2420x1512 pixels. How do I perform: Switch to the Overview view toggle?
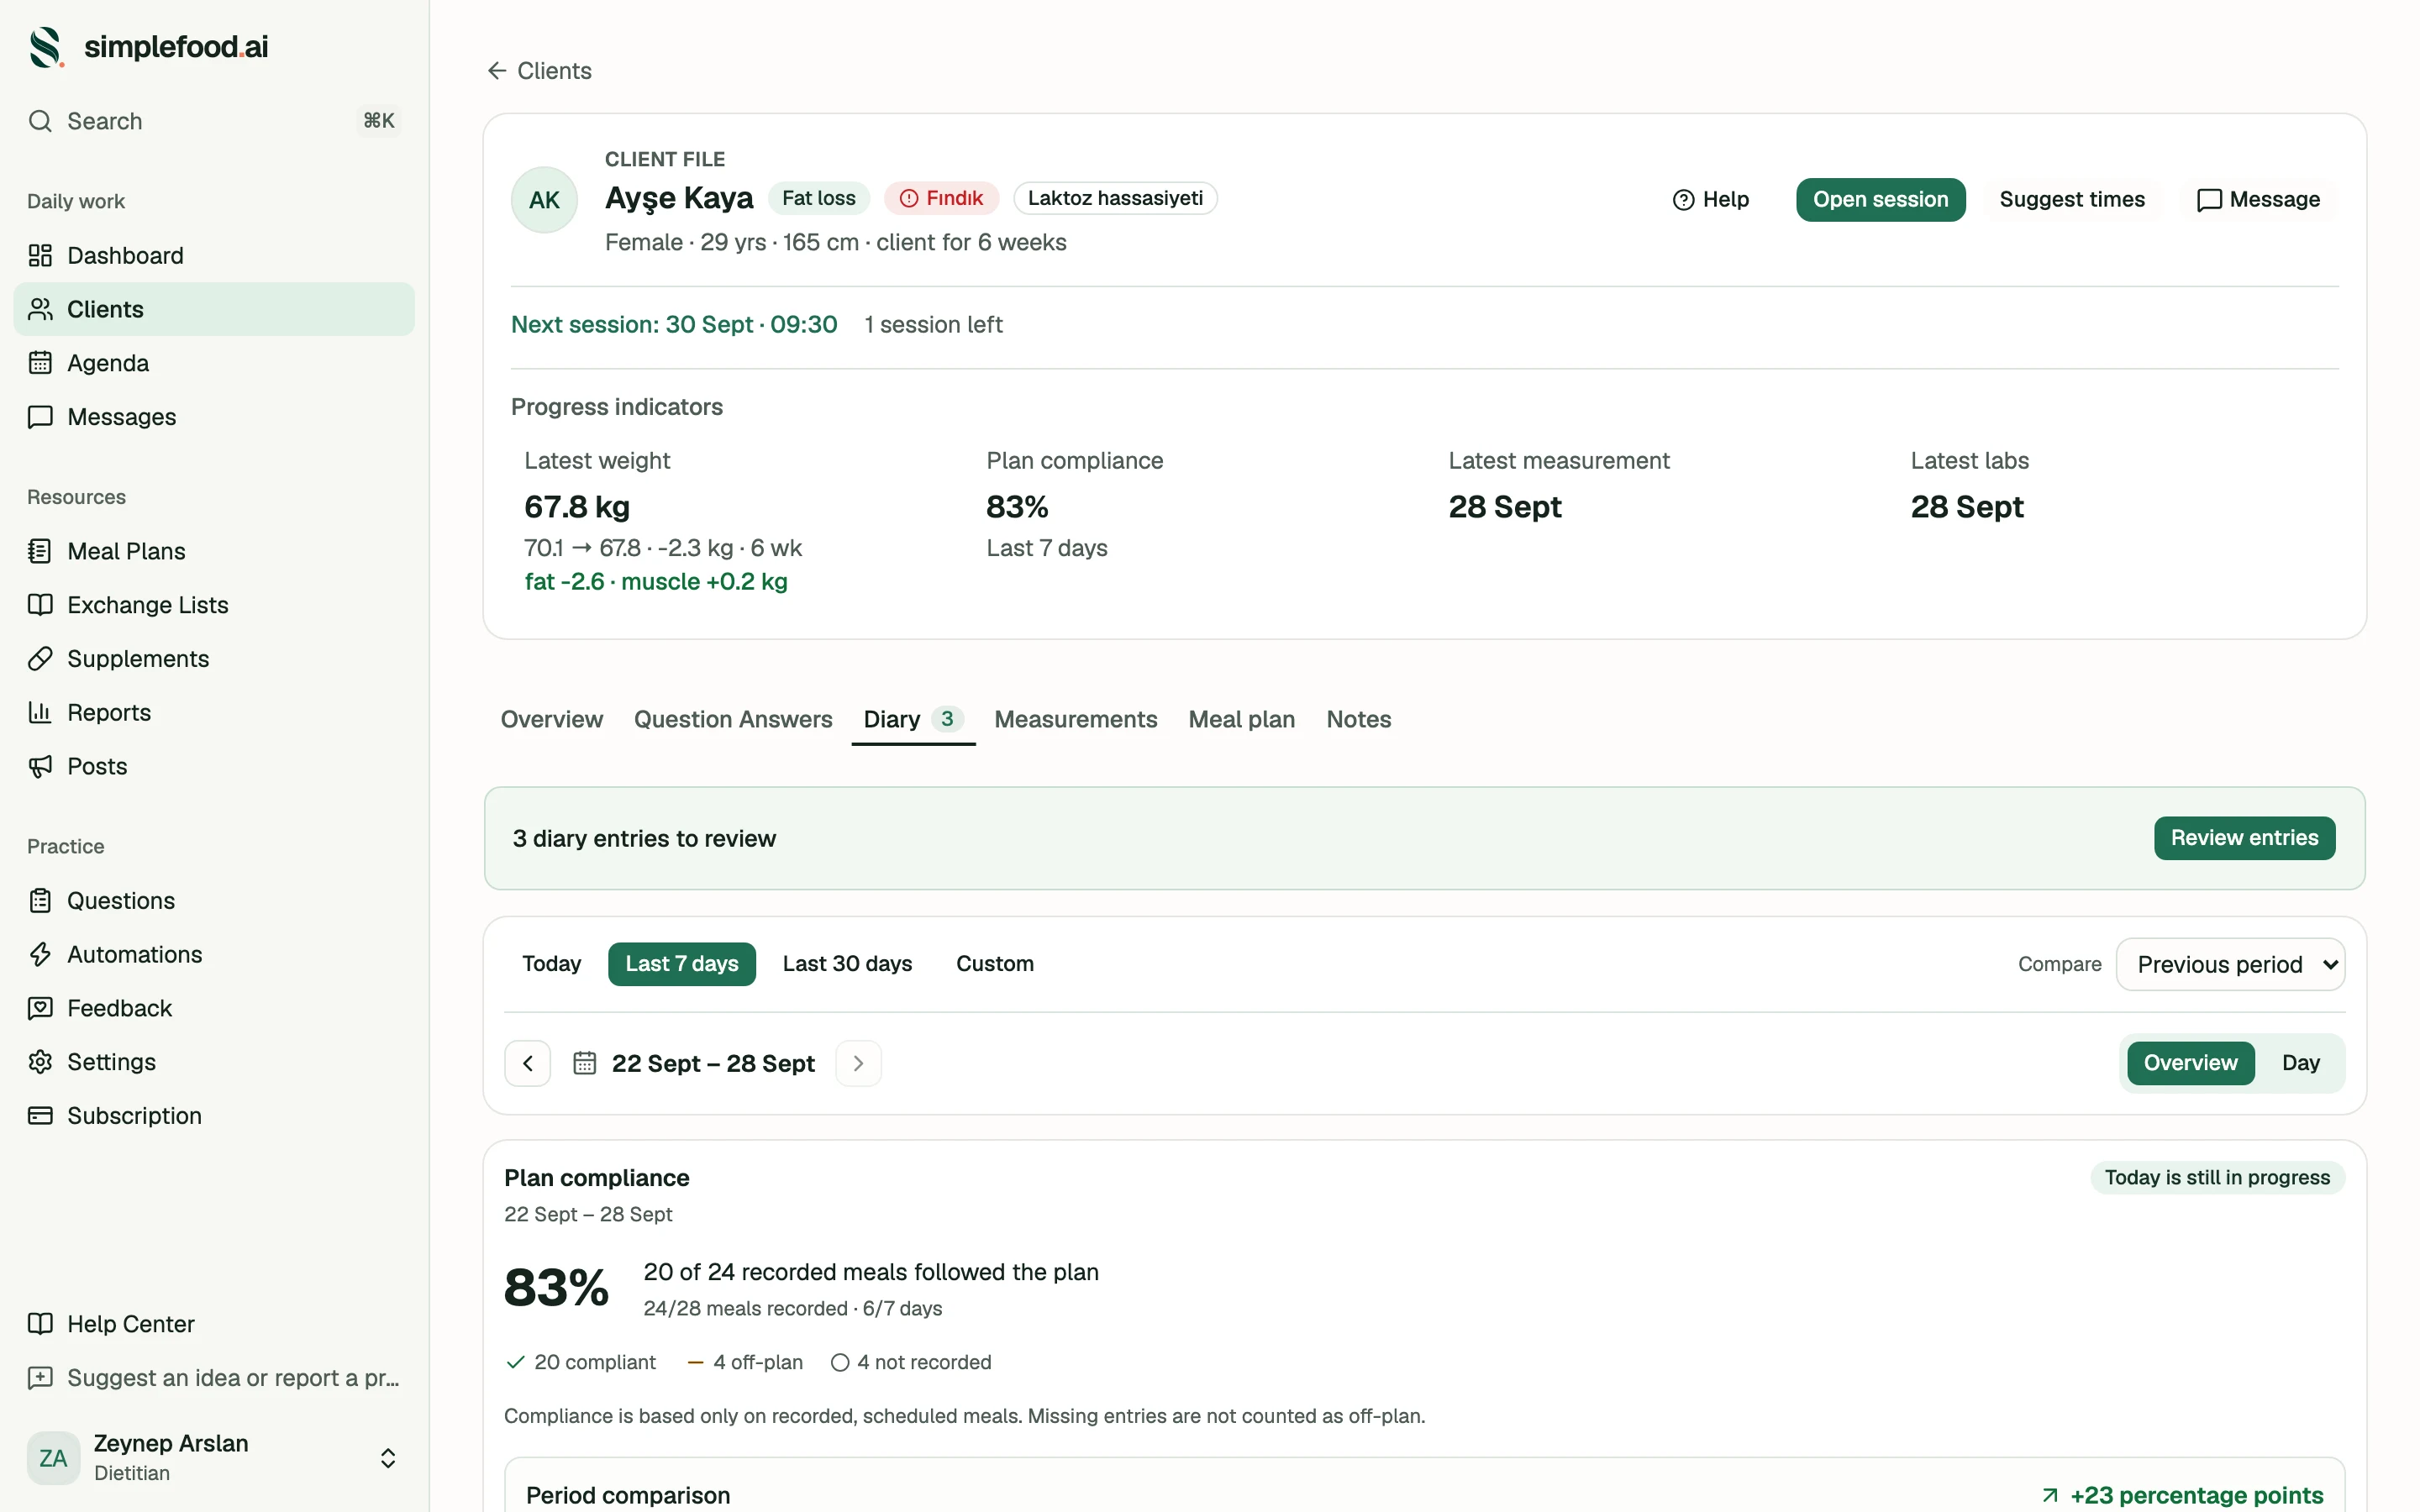click(x=2190, y=1063)
